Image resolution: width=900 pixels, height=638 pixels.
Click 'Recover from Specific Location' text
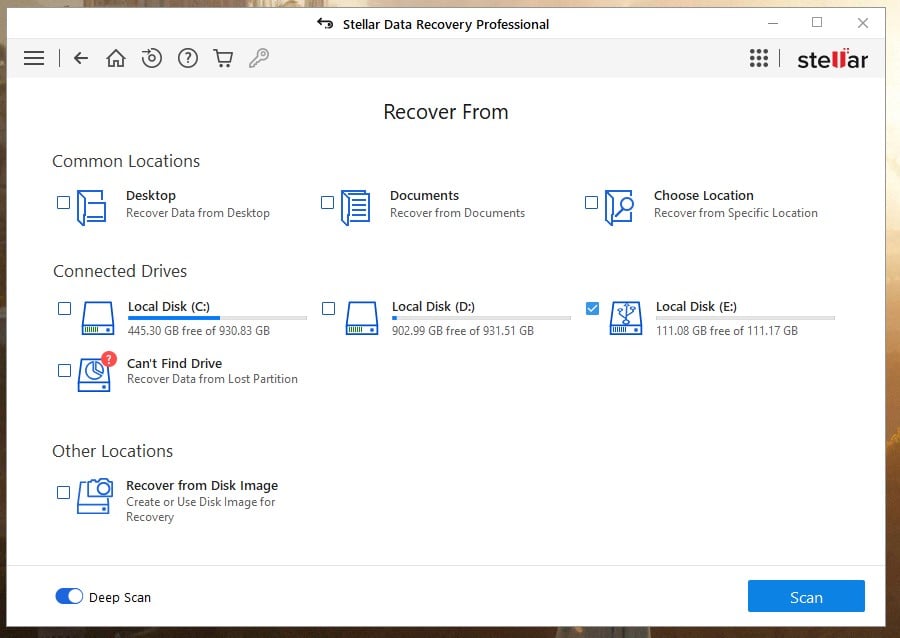[x=735, y=213]
